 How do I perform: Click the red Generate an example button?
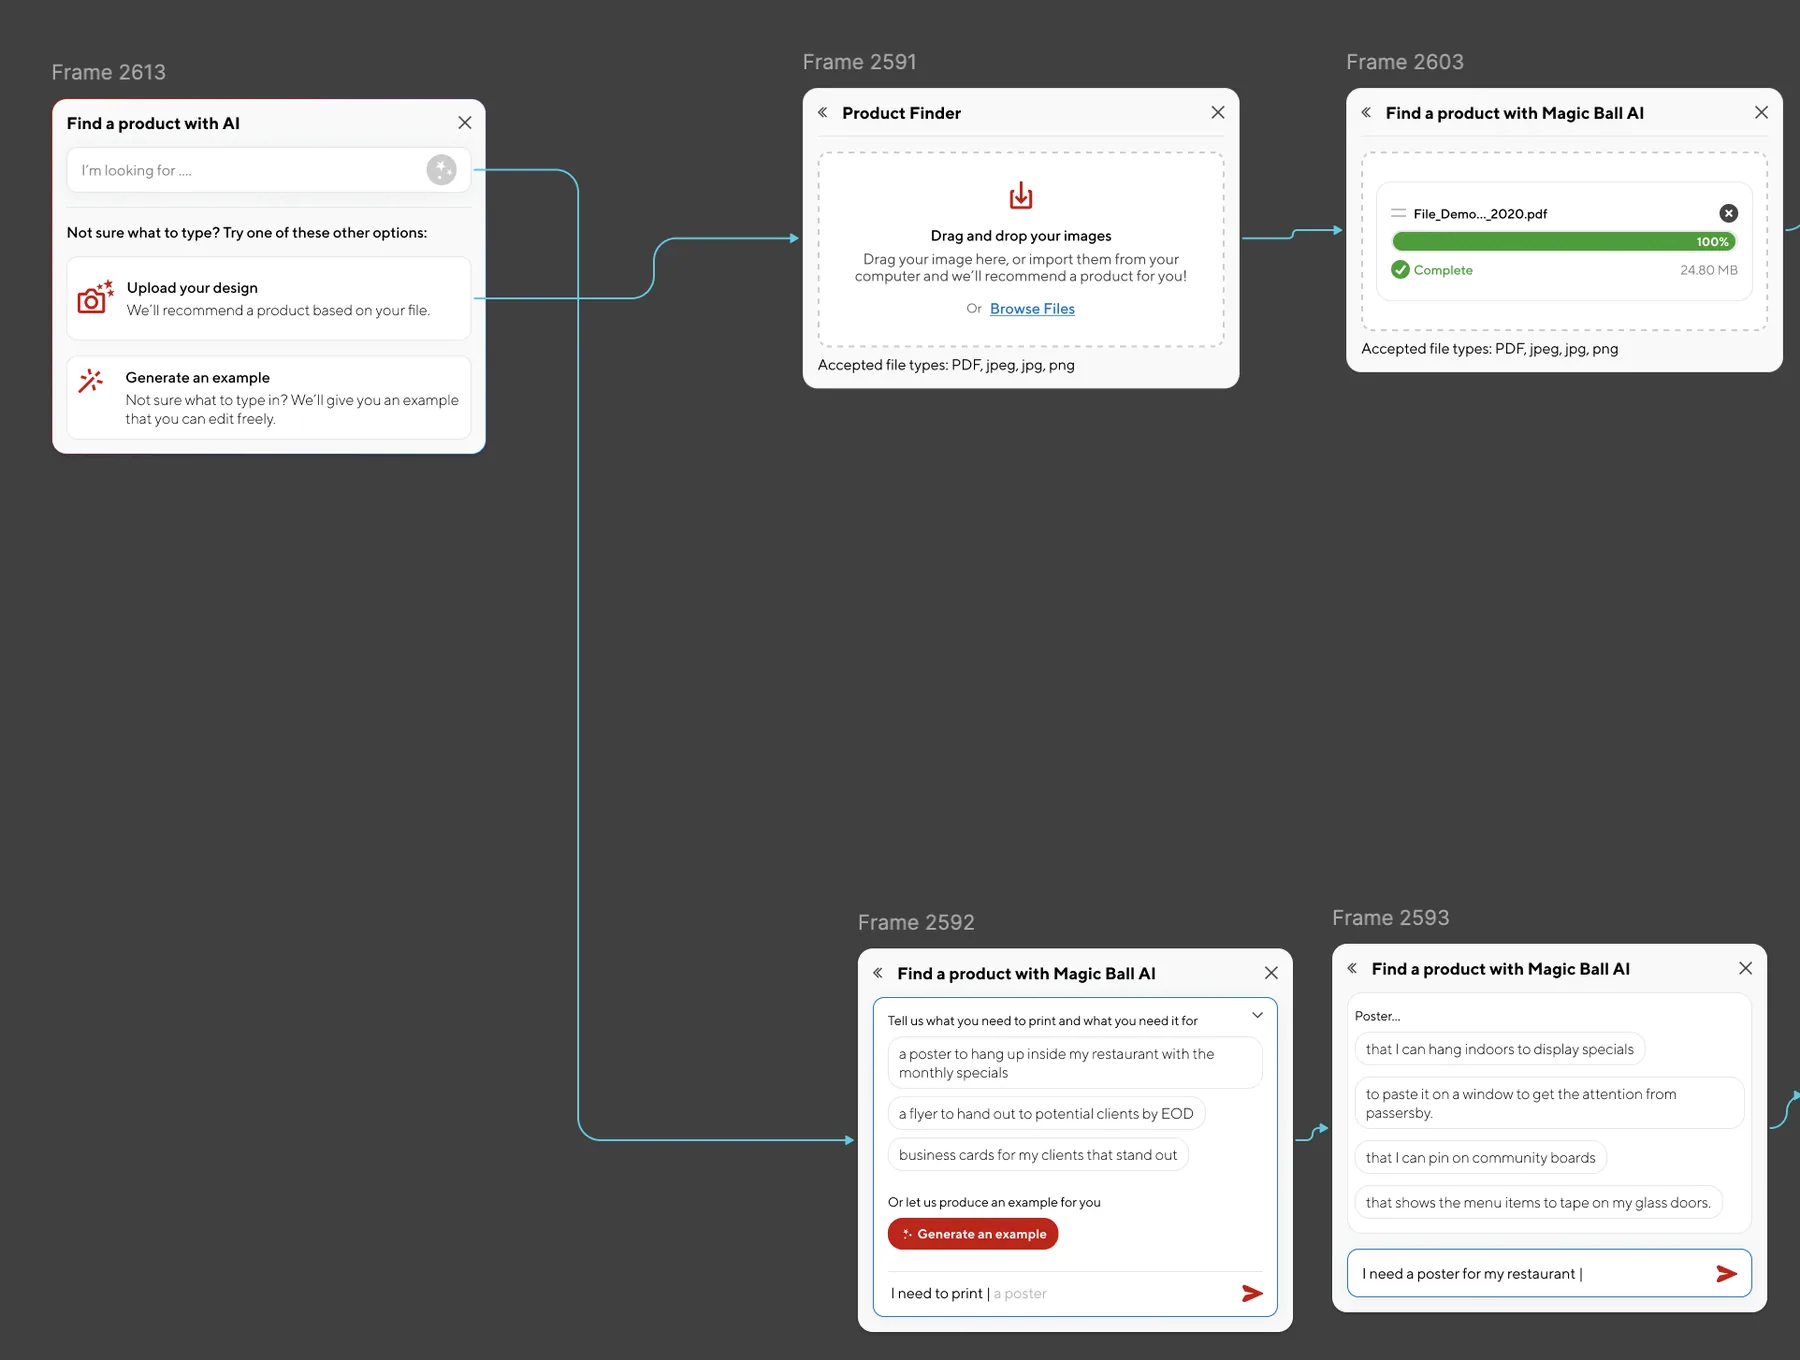tap(973, 1234)
